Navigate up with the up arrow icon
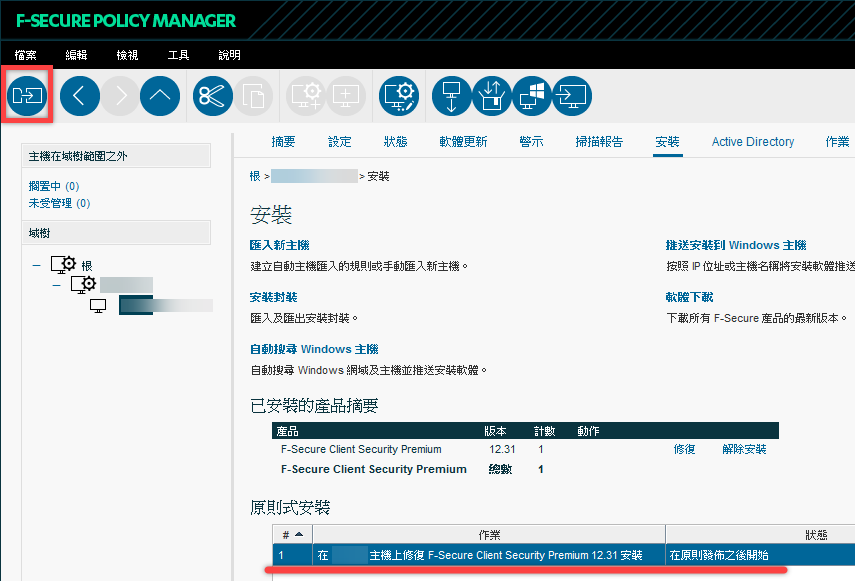 click(x=160, y=96)
